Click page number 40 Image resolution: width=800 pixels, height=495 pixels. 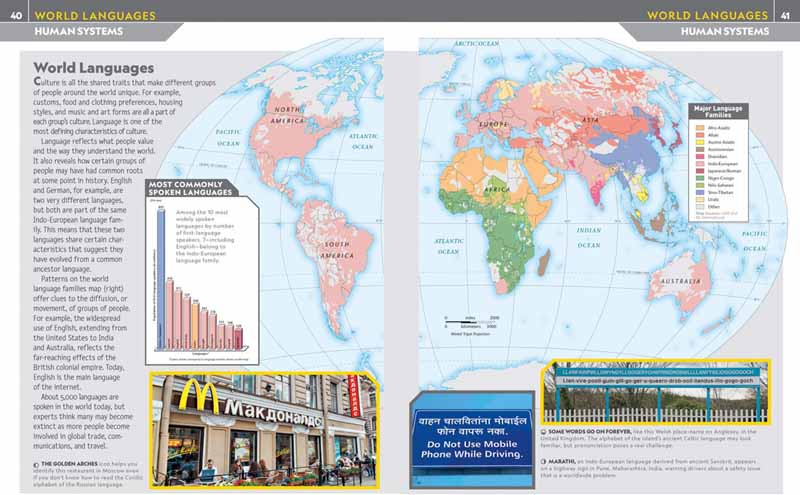(x=16, y=15)
